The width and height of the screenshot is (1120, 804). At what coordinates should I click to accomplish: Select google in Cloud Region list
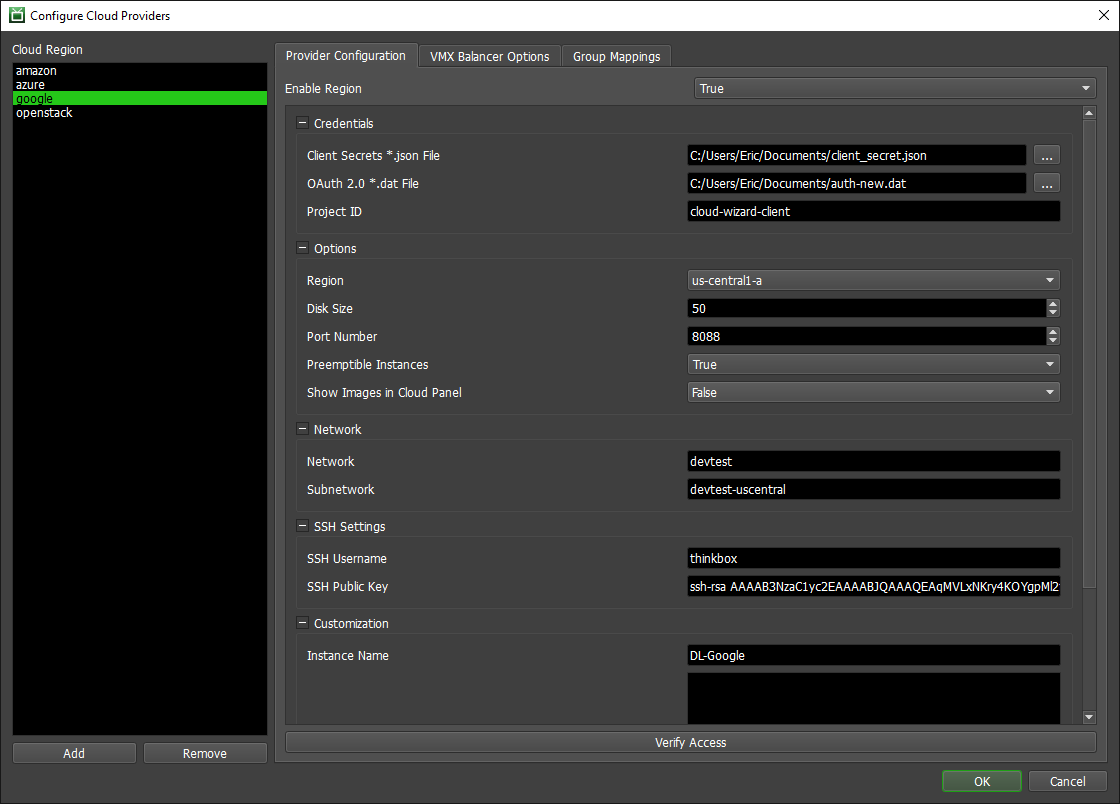point(139,99)
